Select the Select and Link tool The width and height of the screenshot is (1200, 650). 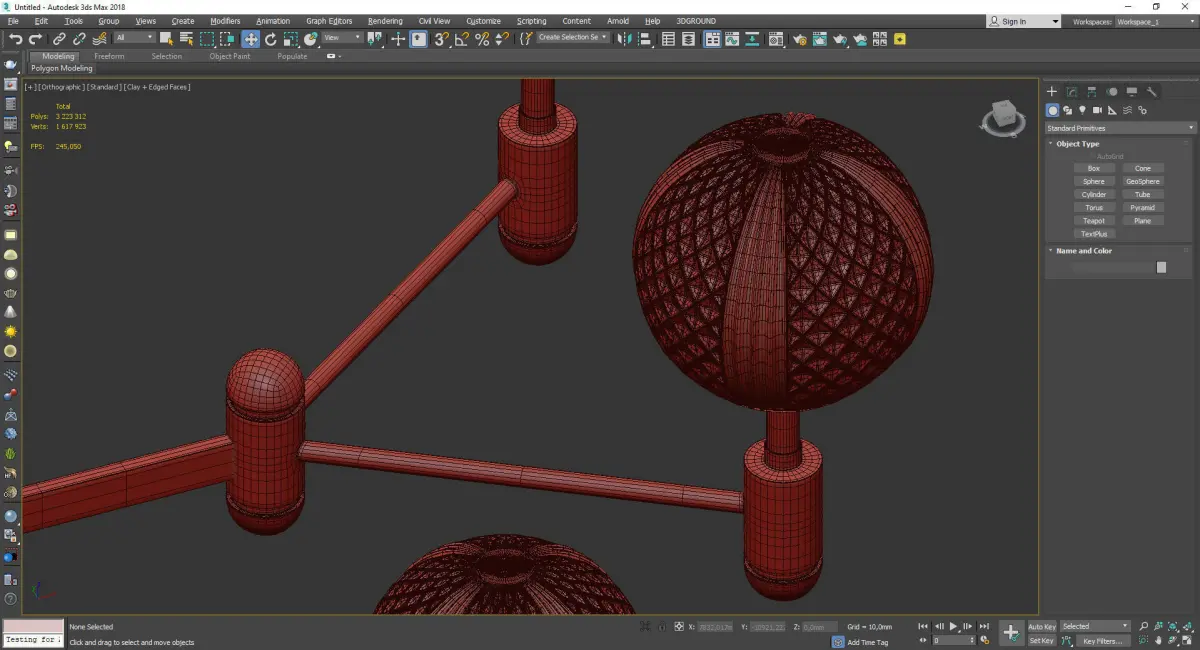tap(59, 39)
